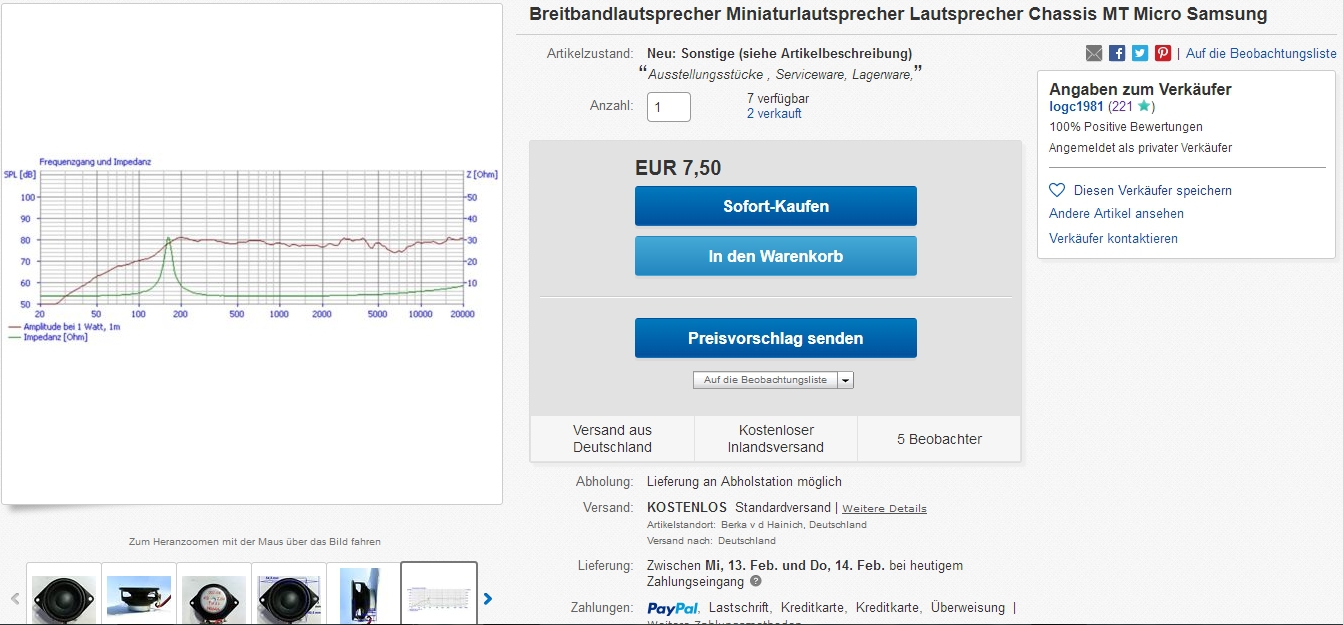Click Angemeldet als privater Verkäufer
The image size is (1343, 625).
(x=1140, y=148)
